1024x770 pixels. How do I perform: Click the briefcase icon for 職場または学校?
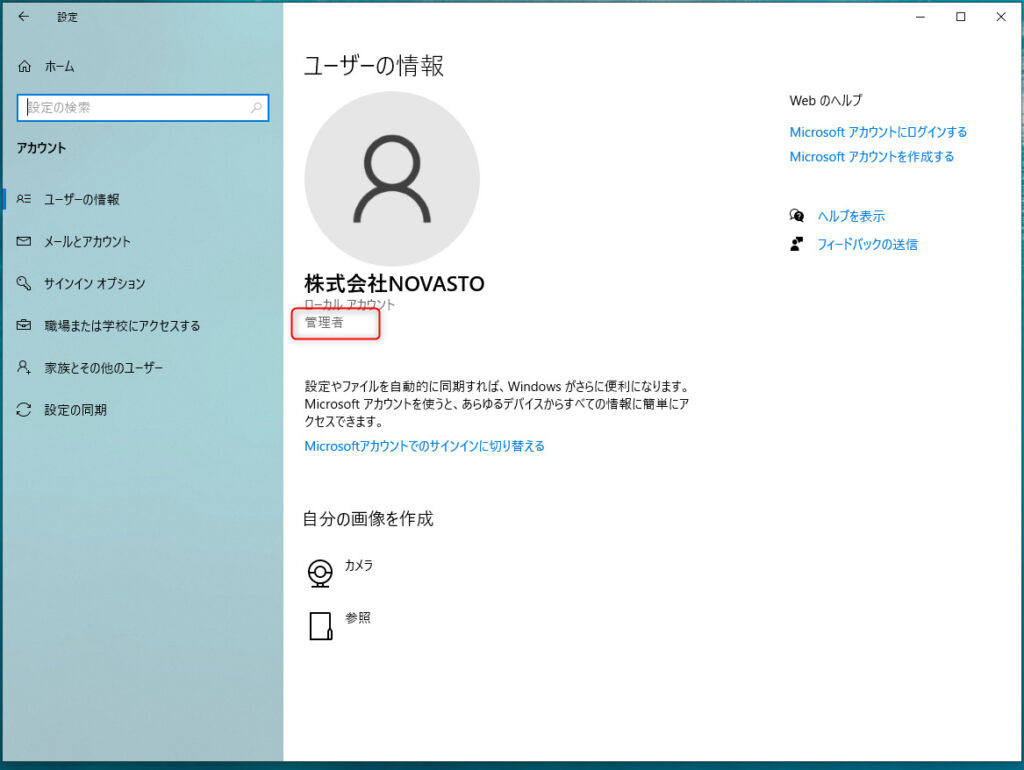click(x=24, y=325)
